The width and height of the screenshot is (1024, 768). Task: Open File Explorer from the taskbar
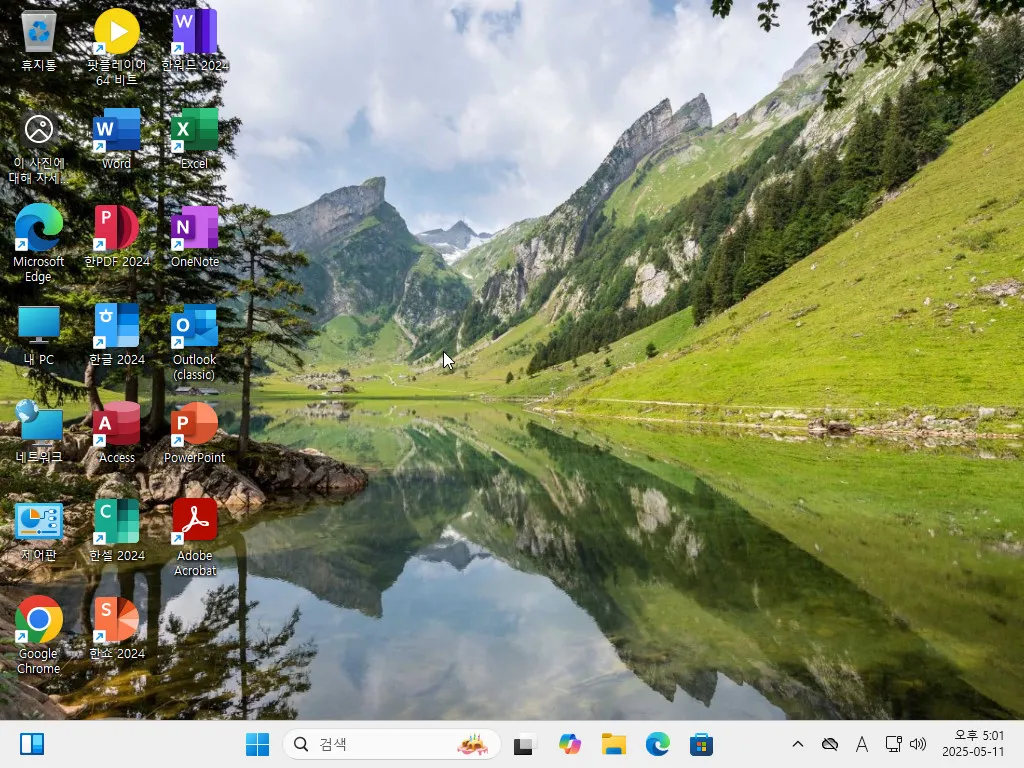[613, 745]
